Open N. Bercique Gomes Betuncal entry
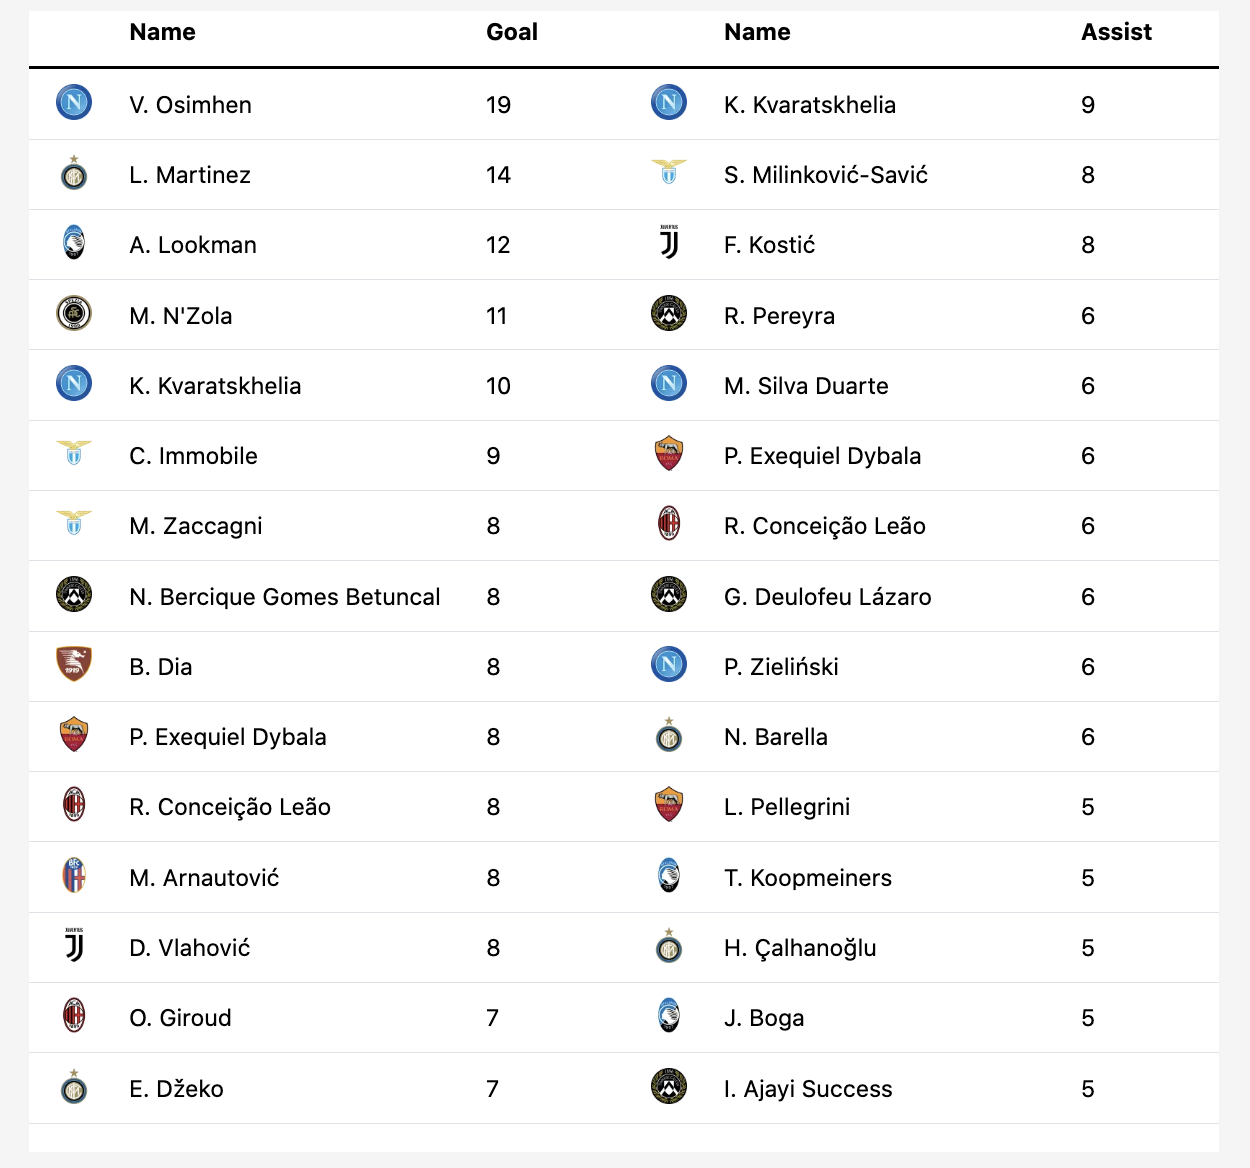 pyautogui.click(x=285, y=597)
